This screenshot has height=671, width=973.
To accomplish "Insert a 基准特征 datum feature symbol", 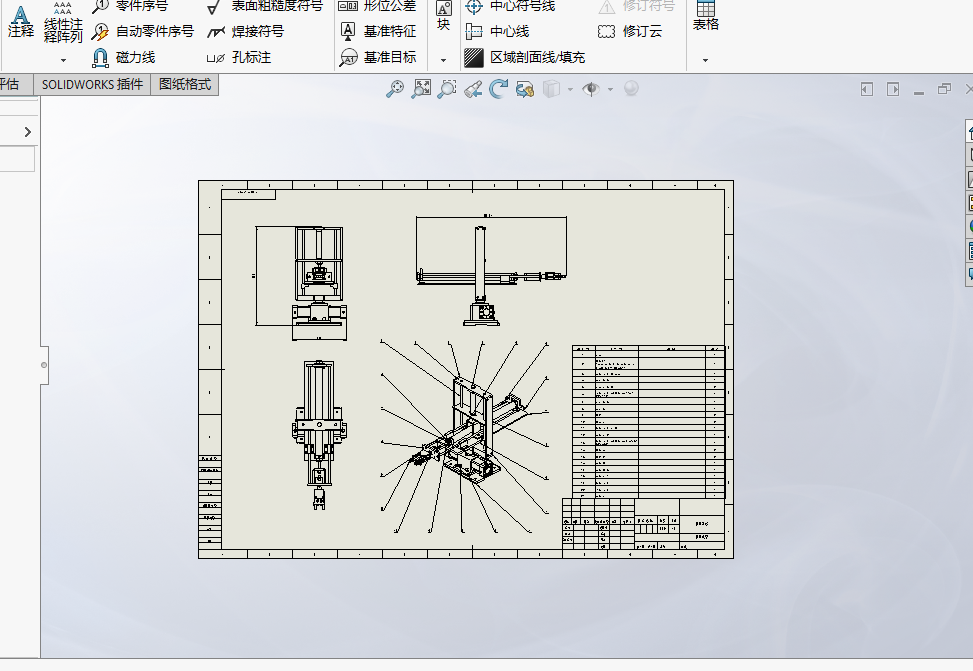I will 378,31.
